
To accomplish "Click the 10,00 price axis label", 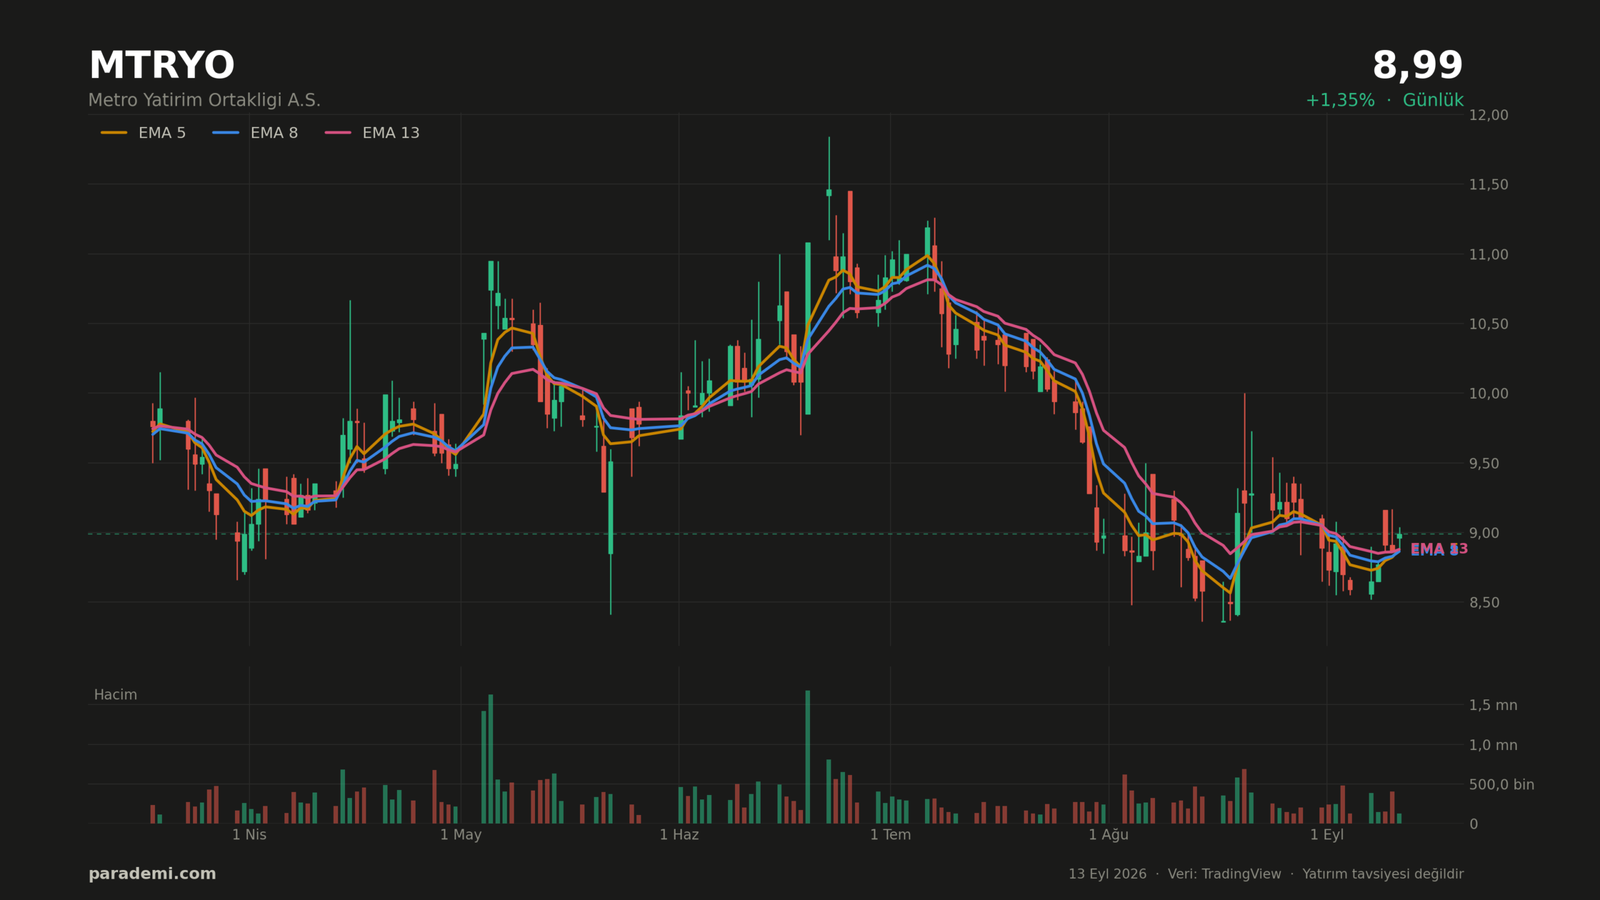I will pyautogui.click(x=1488, y=394).
